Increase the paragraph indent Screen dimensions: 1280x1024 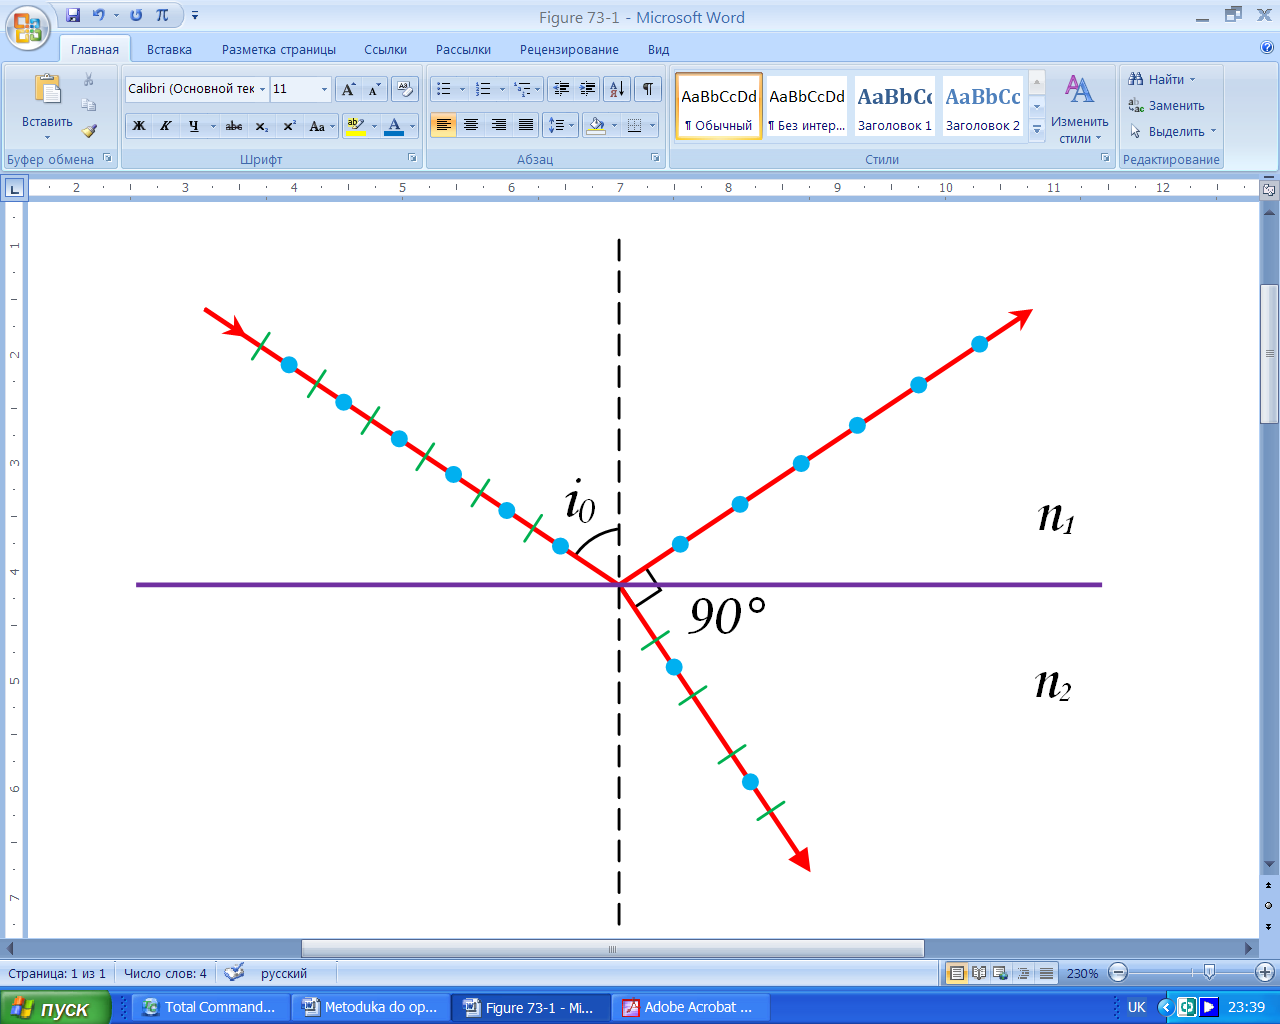pos(588,89)
